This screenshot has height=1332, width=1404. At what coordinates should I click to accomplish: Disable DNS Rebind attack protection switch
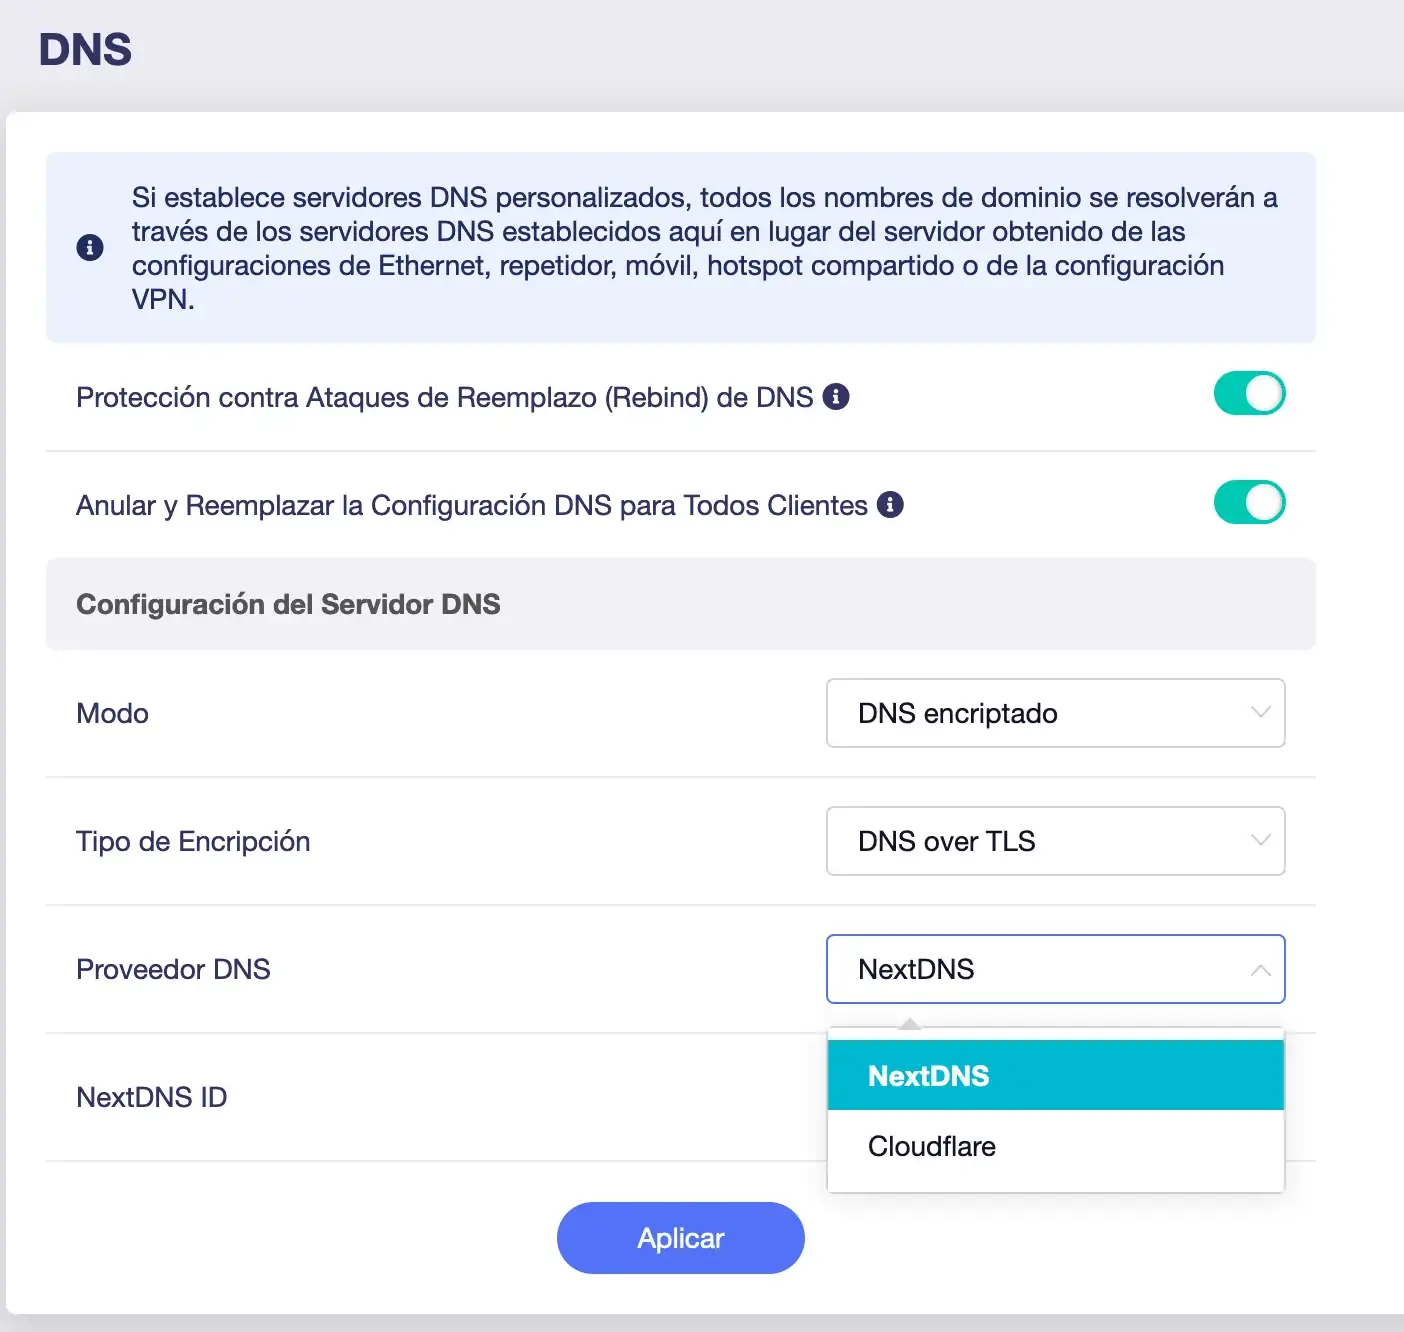[x=1249, y=394]
